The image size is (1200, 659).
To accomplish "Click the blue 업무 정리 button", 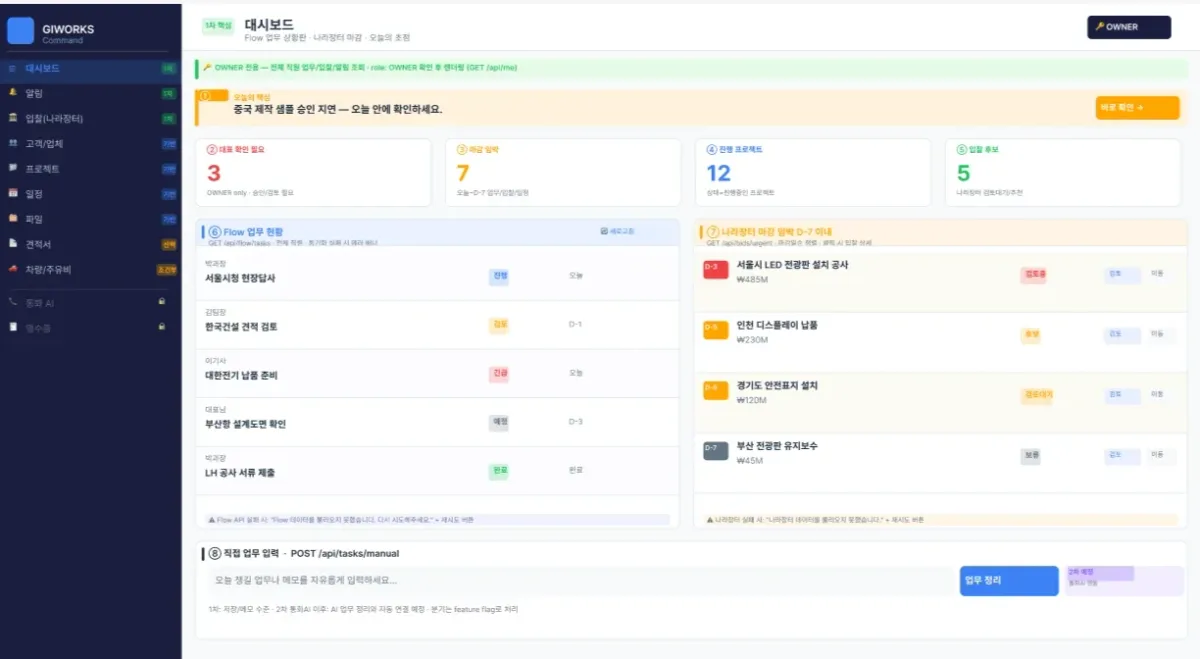I will pos(1008,581).
